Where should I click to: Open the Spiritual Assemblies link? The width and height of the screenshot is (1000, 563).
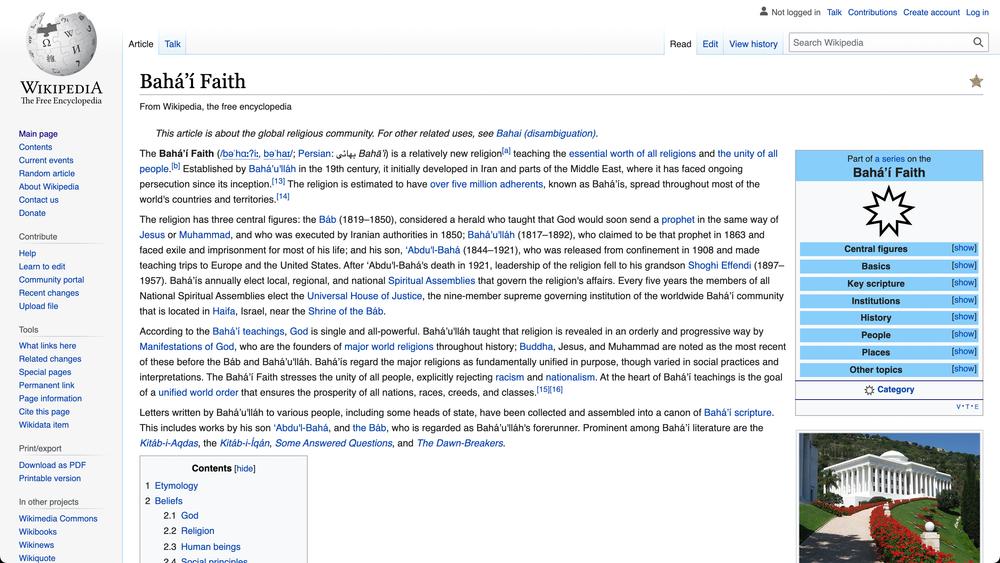pyautogui.click(x=432, y=281)
